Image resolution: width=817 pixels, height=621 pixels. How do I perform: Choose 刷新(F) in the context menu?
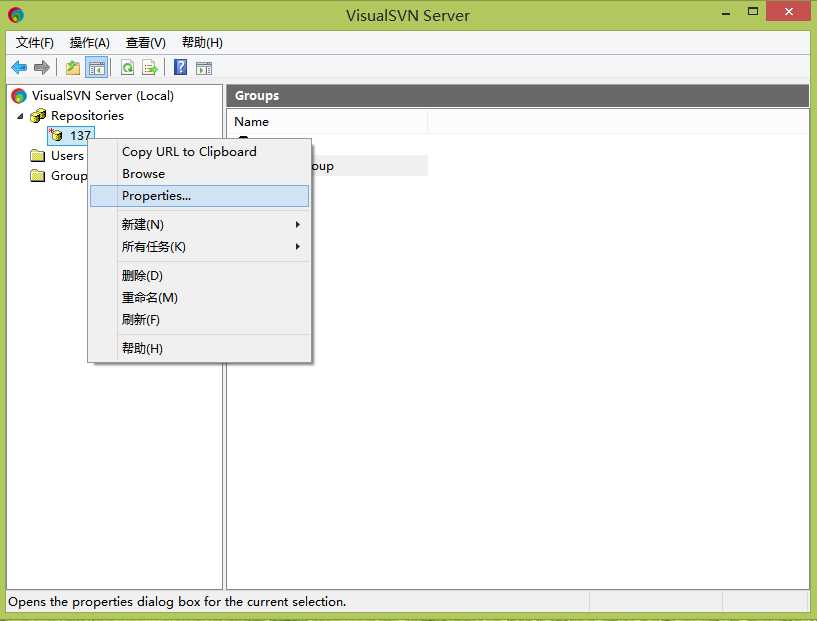pyautogui.click(x=200, y=319)
